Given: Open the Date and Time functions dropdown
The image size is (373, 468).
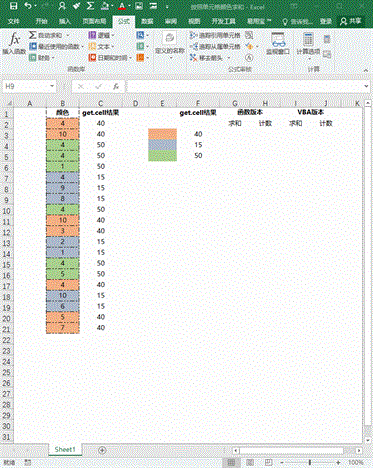Looking at the screenshot, I should pyautogui.click(x=111, y=58).
